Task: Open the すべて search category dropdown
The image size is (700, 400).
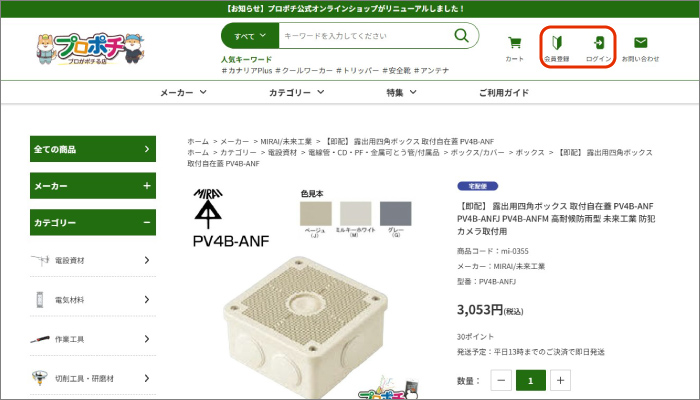Action: click(x=250, y=36)
